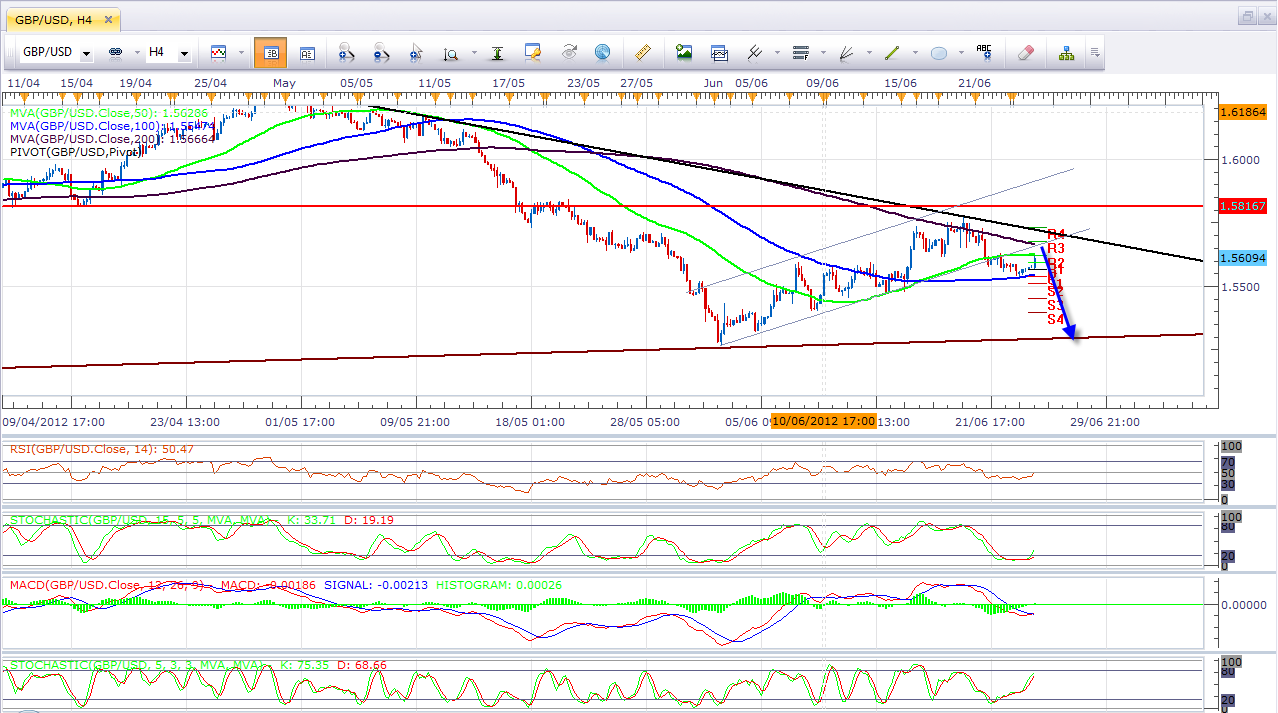Click the green vertical autoscale icon
The image size is (1278, 713).
pos(497,53)
